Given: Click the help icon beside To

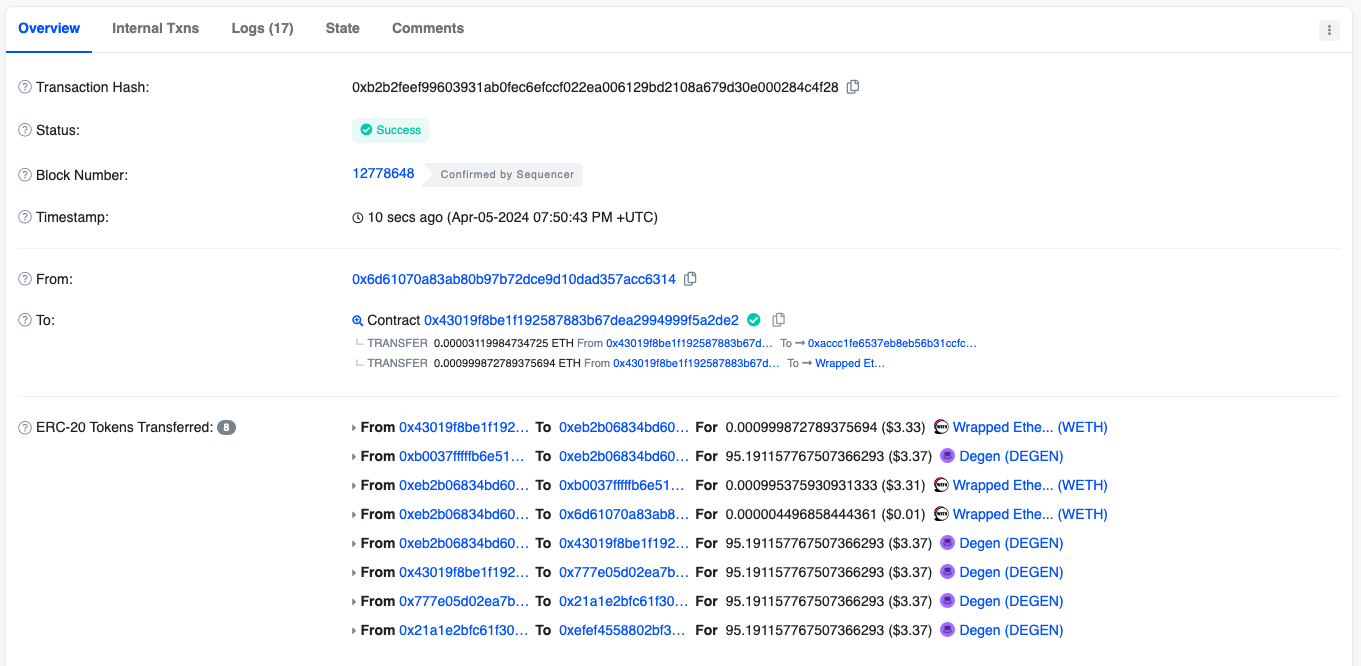Looking at the screenshot, I should coord(25,321).
